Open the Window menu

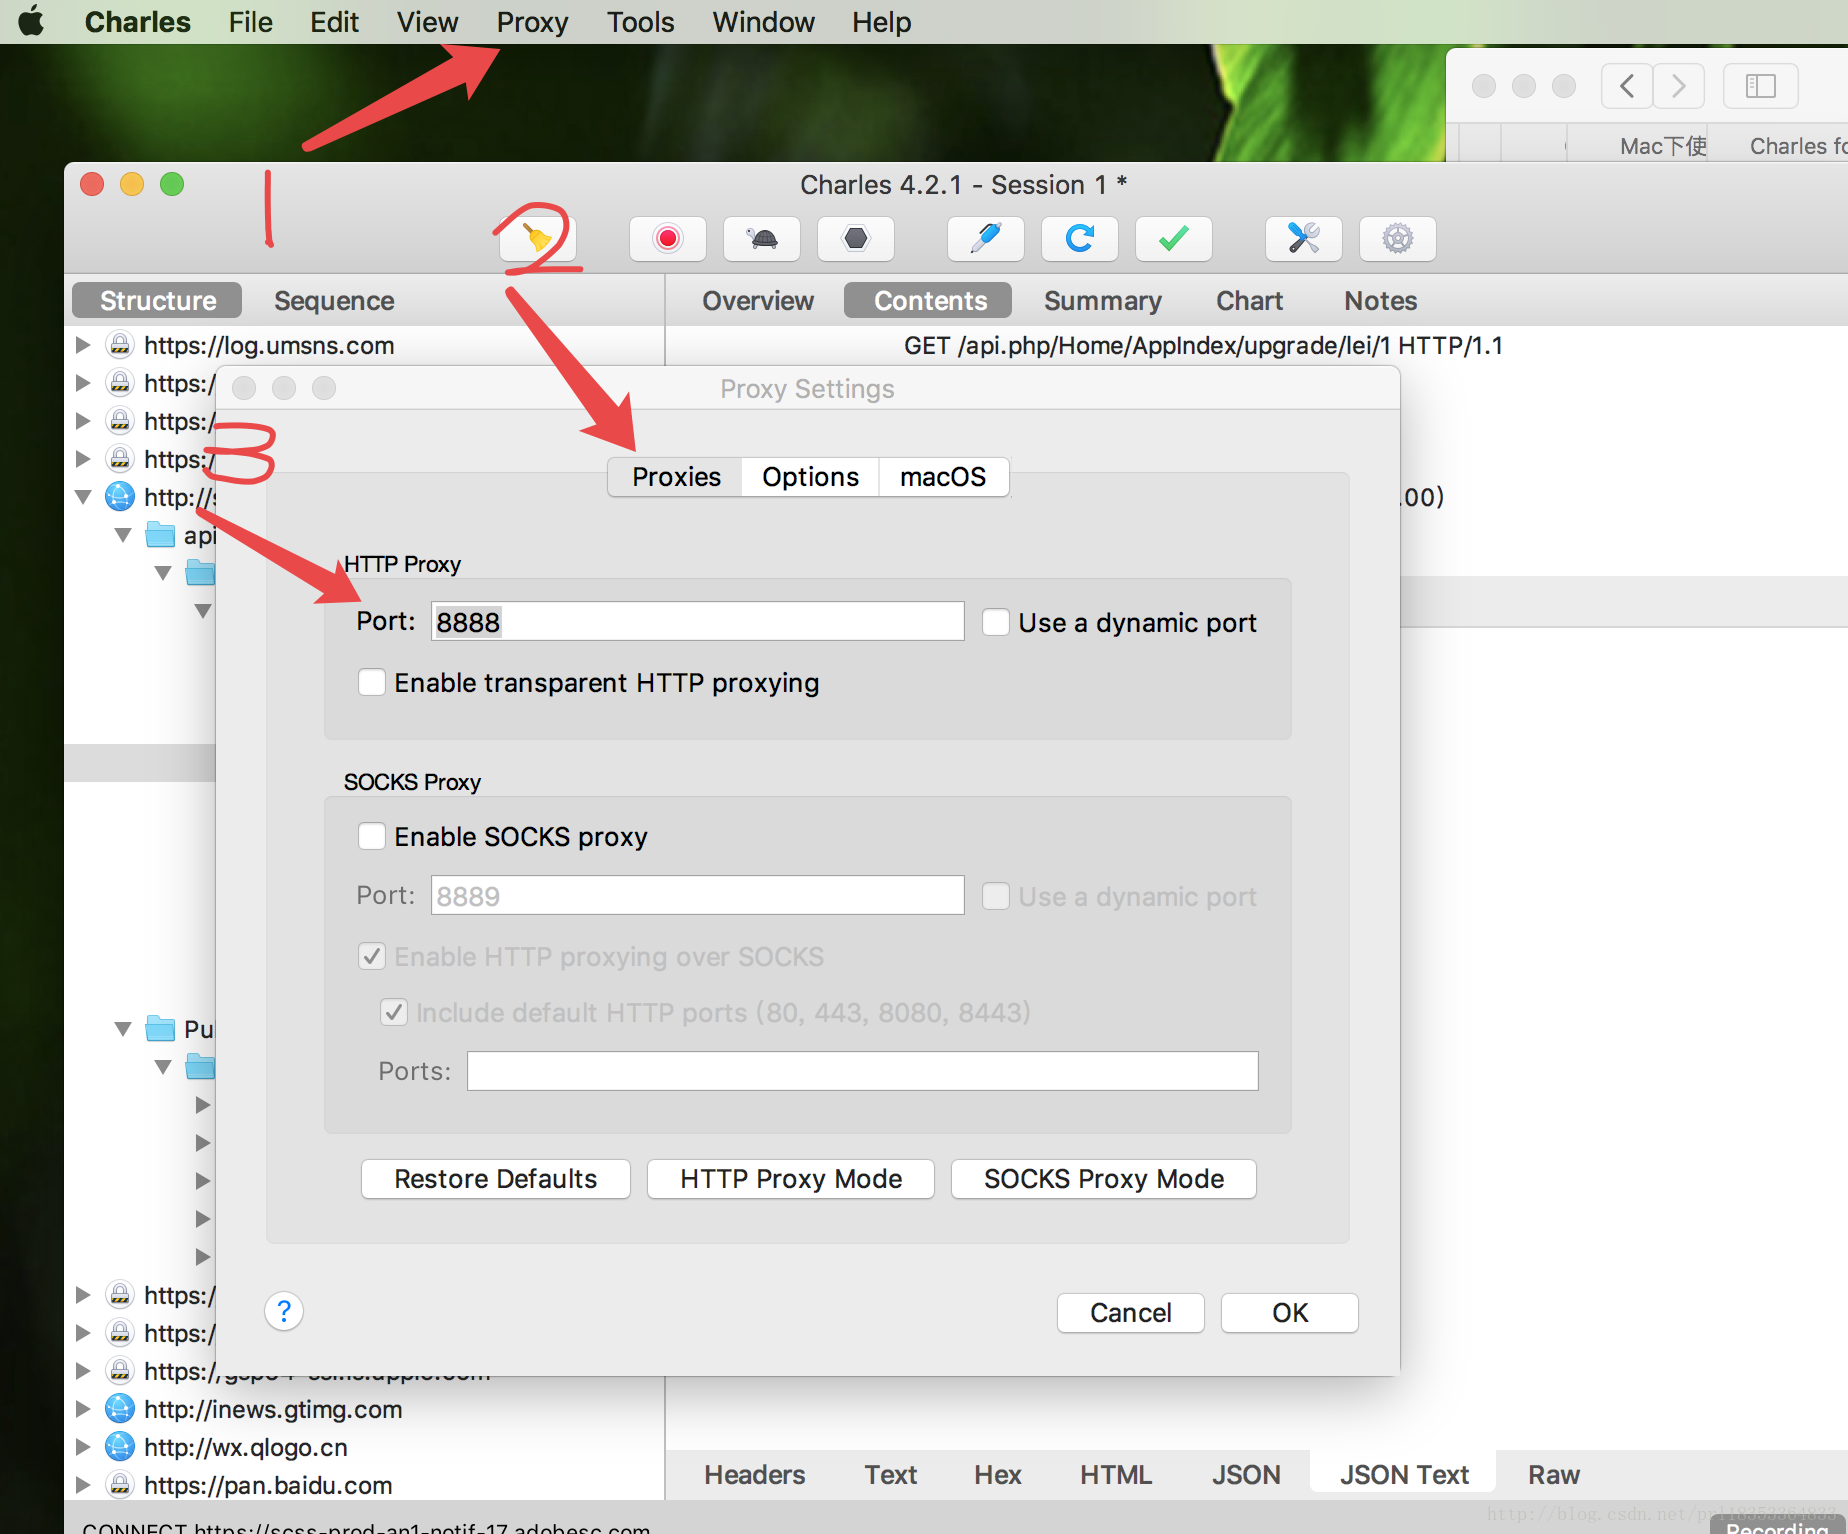763,22
